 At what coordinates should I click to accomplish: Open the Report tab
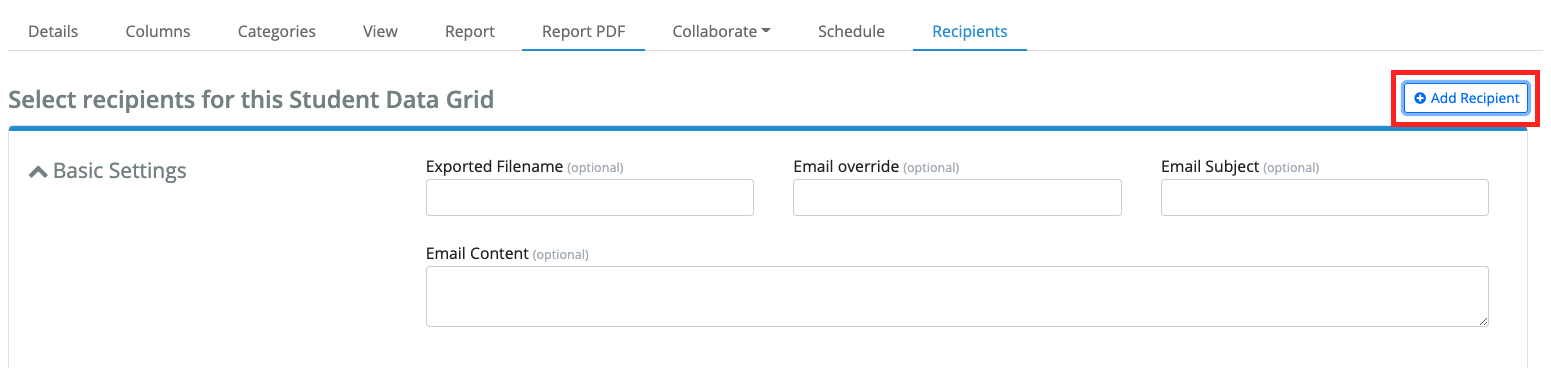pos(470,31)
